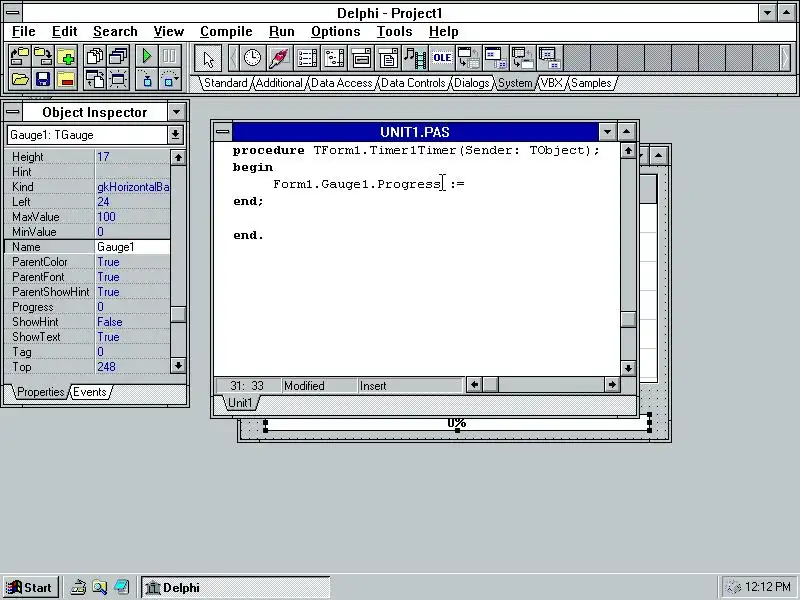This screenshot has width=800, height=600.
Task: Open the UNIT1.PAS window control menu
Action: [223, 132]
